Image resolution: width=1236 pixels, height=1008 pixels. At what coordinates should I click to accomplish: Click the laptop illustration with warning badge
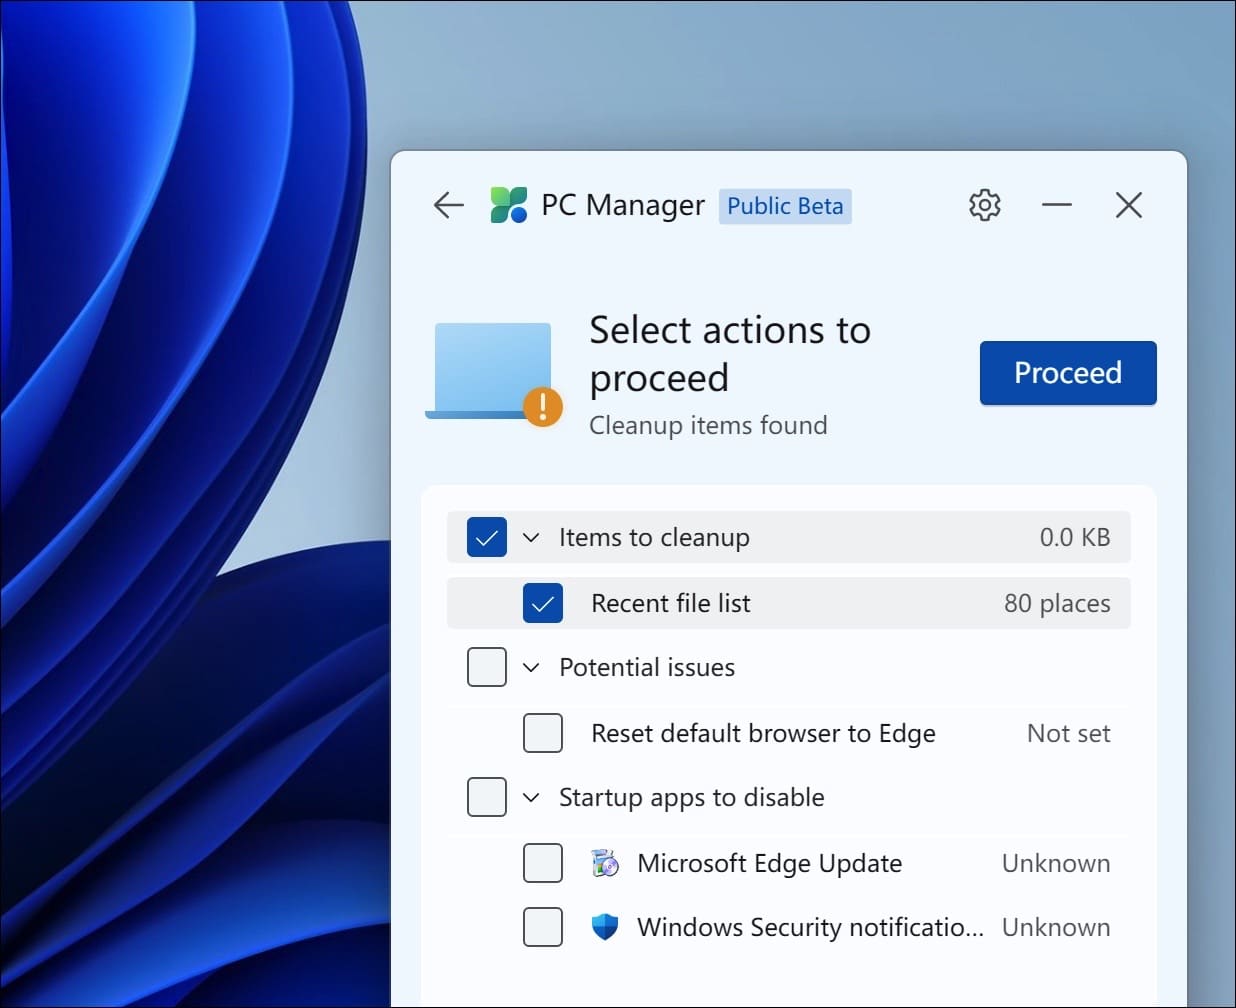(490, 370)
